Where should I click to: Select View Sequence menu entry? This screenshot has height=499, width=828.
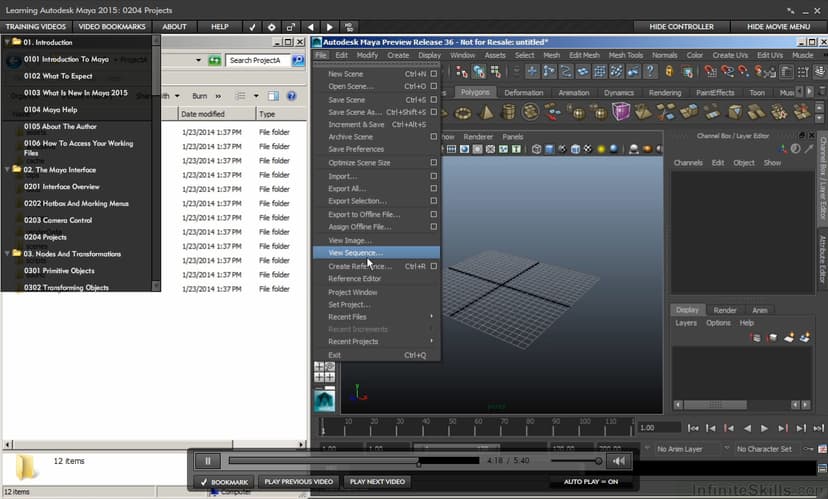coord(376,253)
